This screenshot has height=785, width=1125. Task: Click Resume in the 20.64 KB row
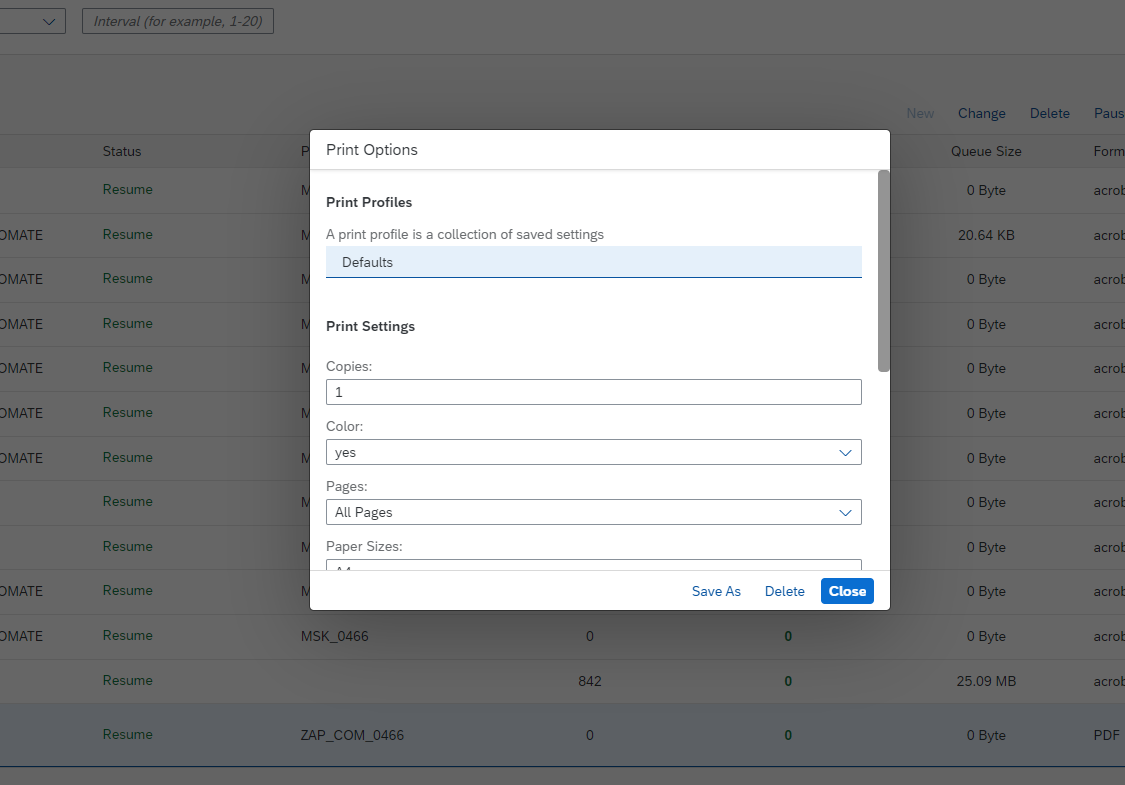tap(128, 235)
